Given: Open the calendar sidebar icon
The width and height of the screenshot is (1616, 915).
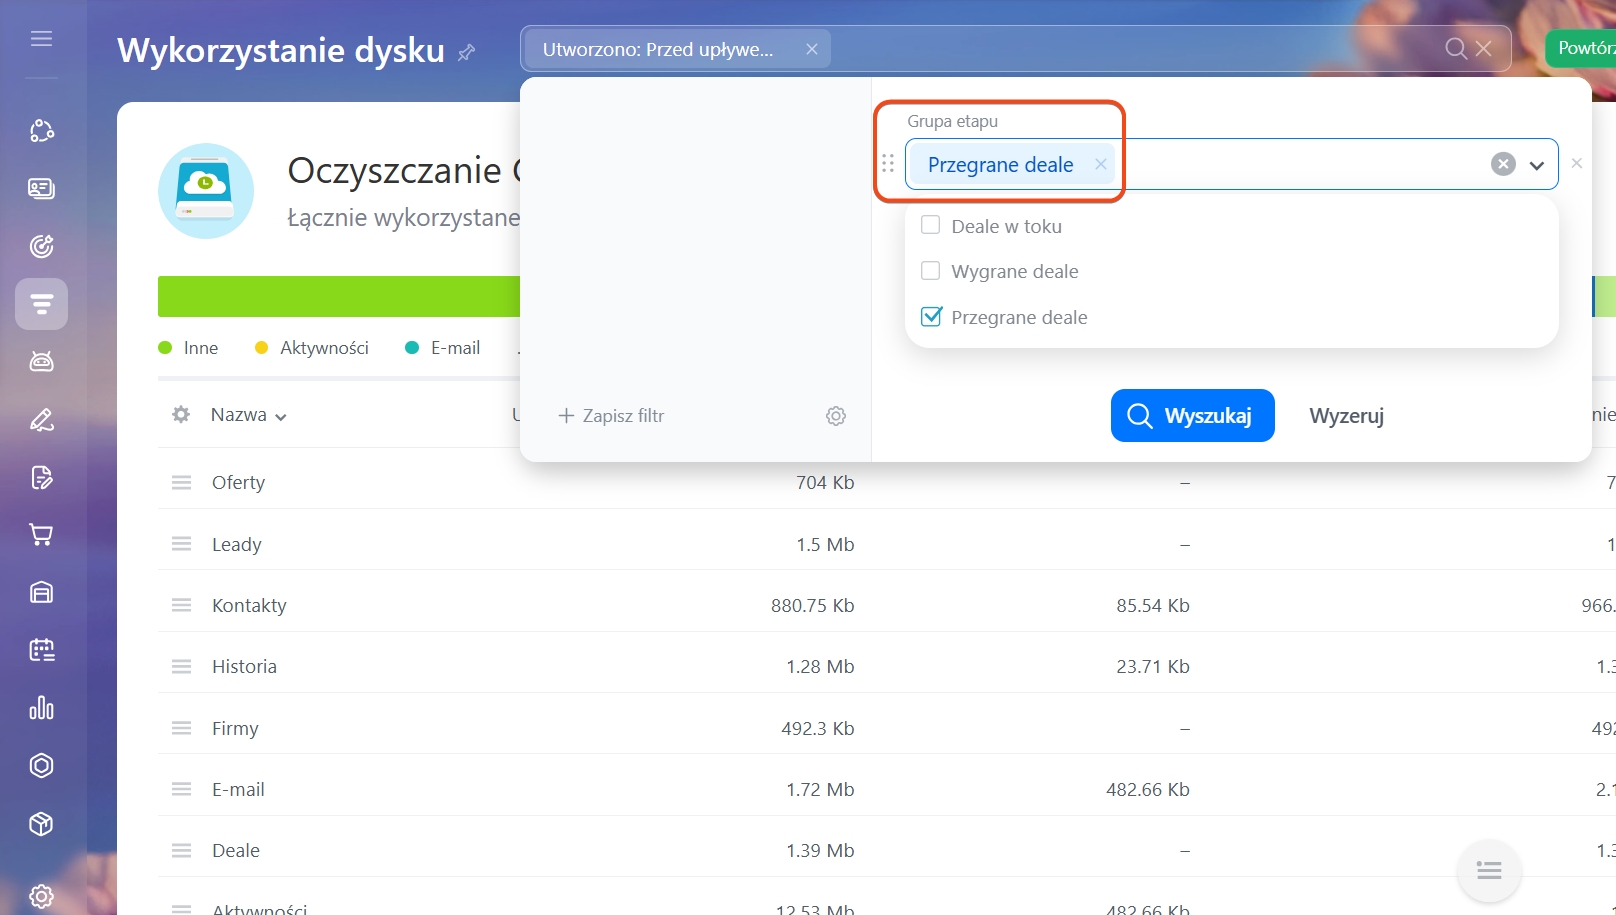Looking at the screenshot, I should click(x=41, y=650).
